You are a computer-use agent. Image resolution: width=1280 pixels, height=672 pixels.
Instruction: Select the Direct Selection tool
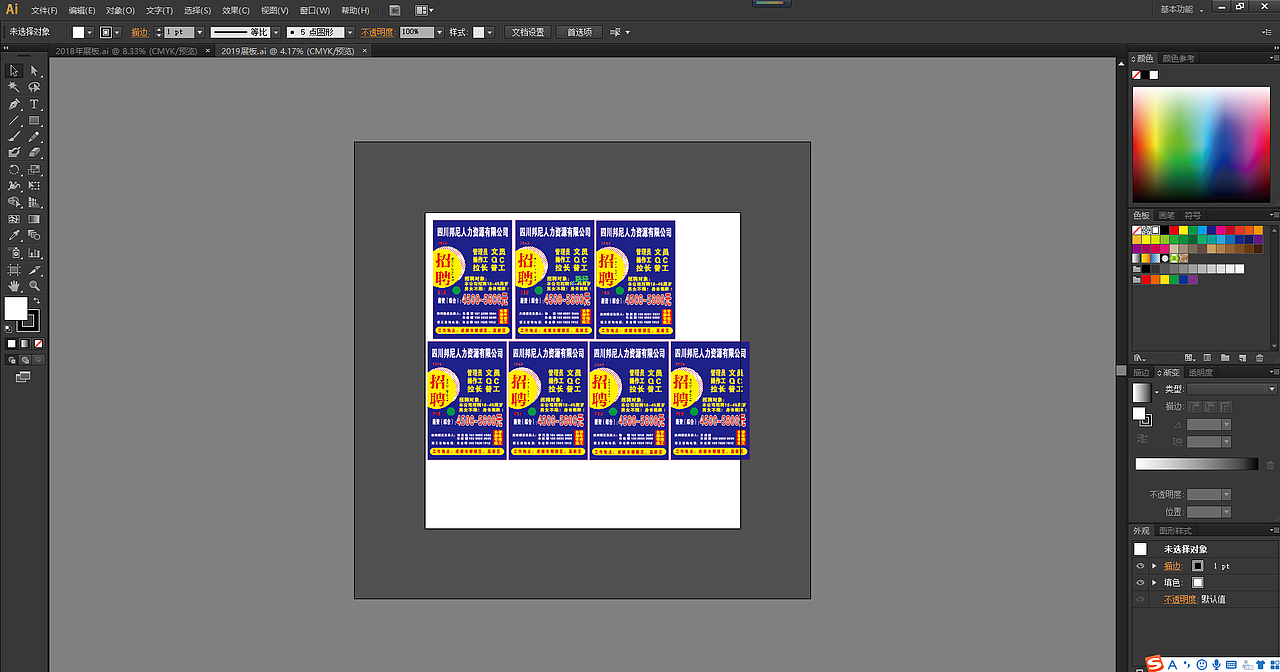coord(34,71)
